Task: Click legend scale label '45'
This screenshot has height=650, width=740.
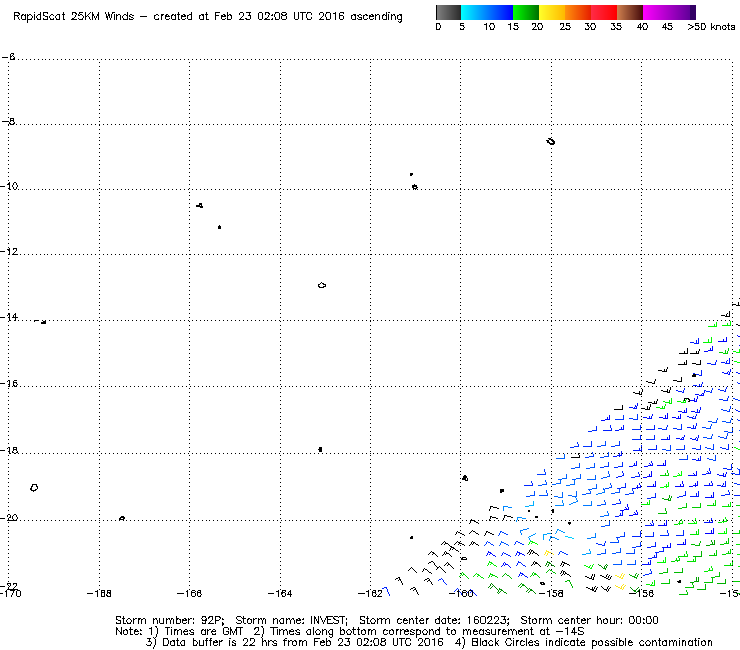Action: click(667, 27)
